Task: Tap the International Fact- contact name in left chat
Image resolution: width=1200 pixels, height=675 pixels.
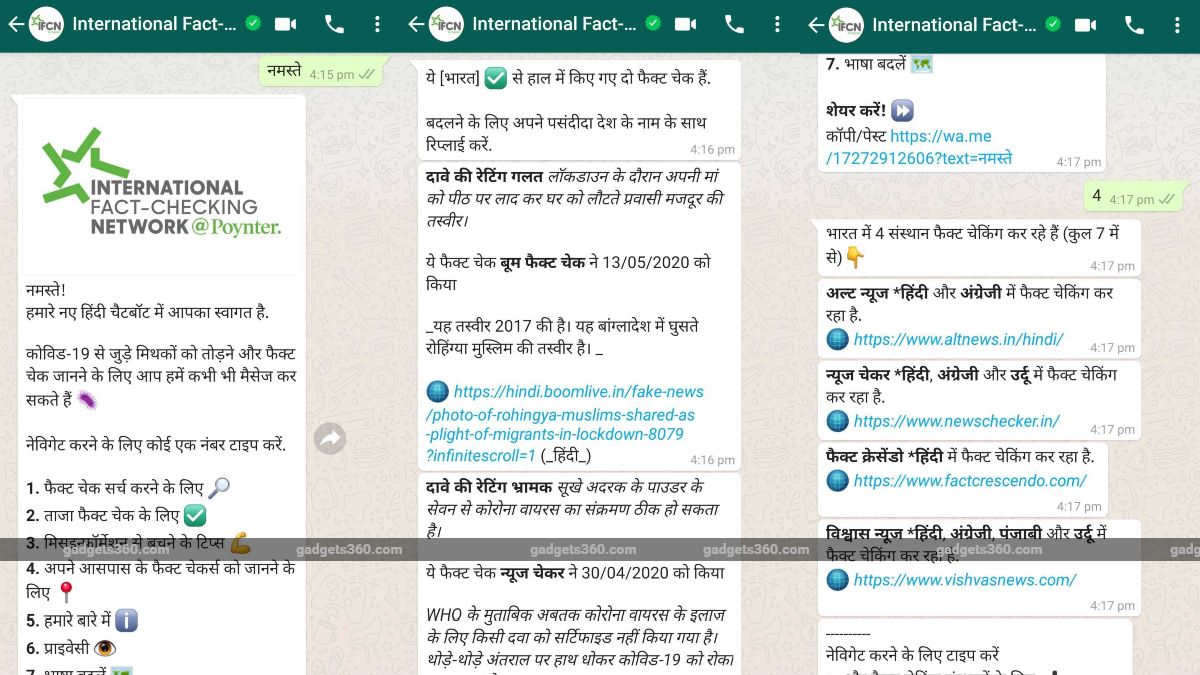Action: click(x=154, y=25)
